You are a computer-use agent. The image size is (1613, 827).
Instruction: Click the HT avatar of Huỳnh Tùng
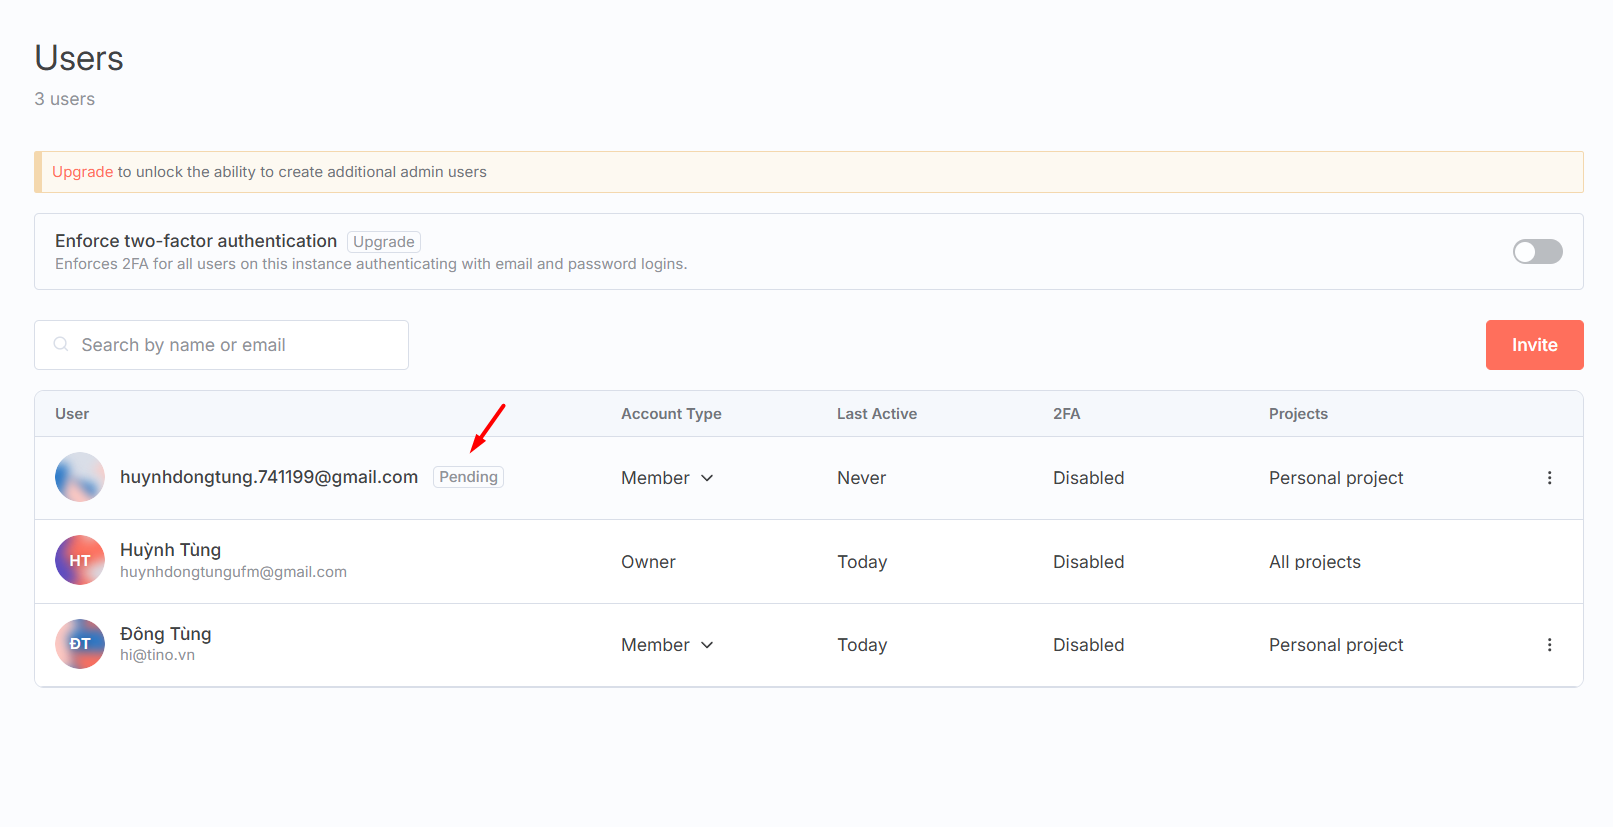pos(80,560)
